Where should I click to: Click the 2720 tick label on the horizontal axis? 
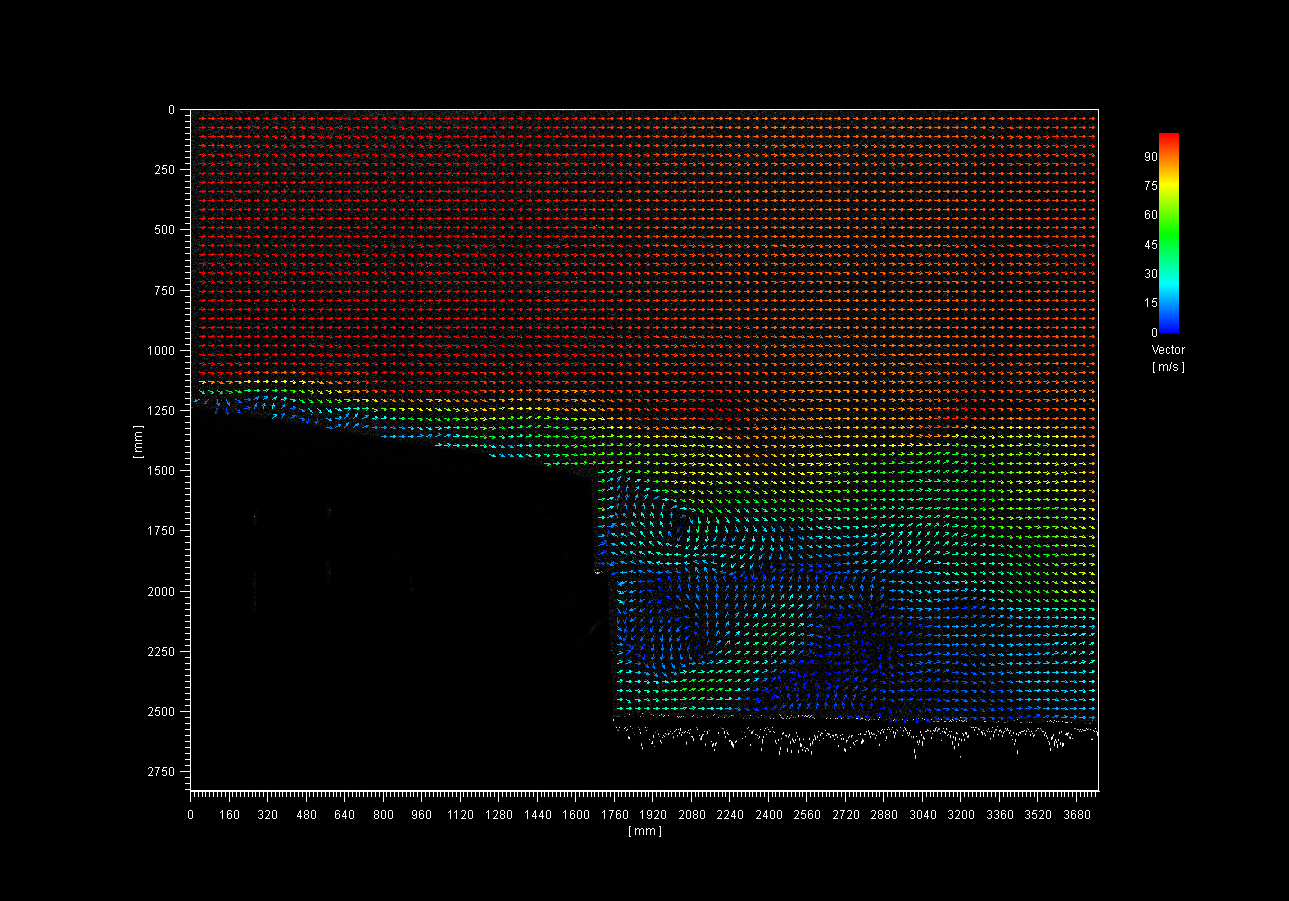(x=845, y=815)
